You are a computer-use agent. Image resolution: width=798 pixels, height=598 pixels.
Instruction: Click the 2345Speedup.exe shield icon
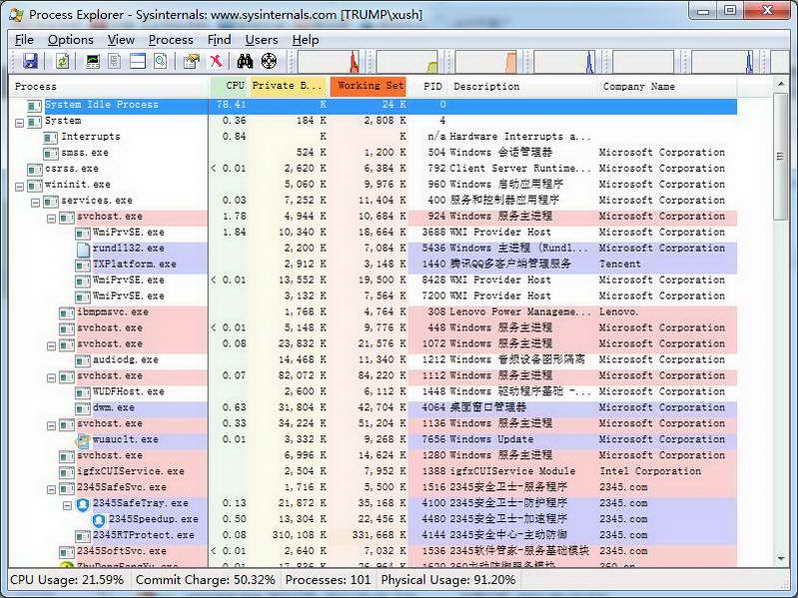pyautogui.click(x=99, y=520)
